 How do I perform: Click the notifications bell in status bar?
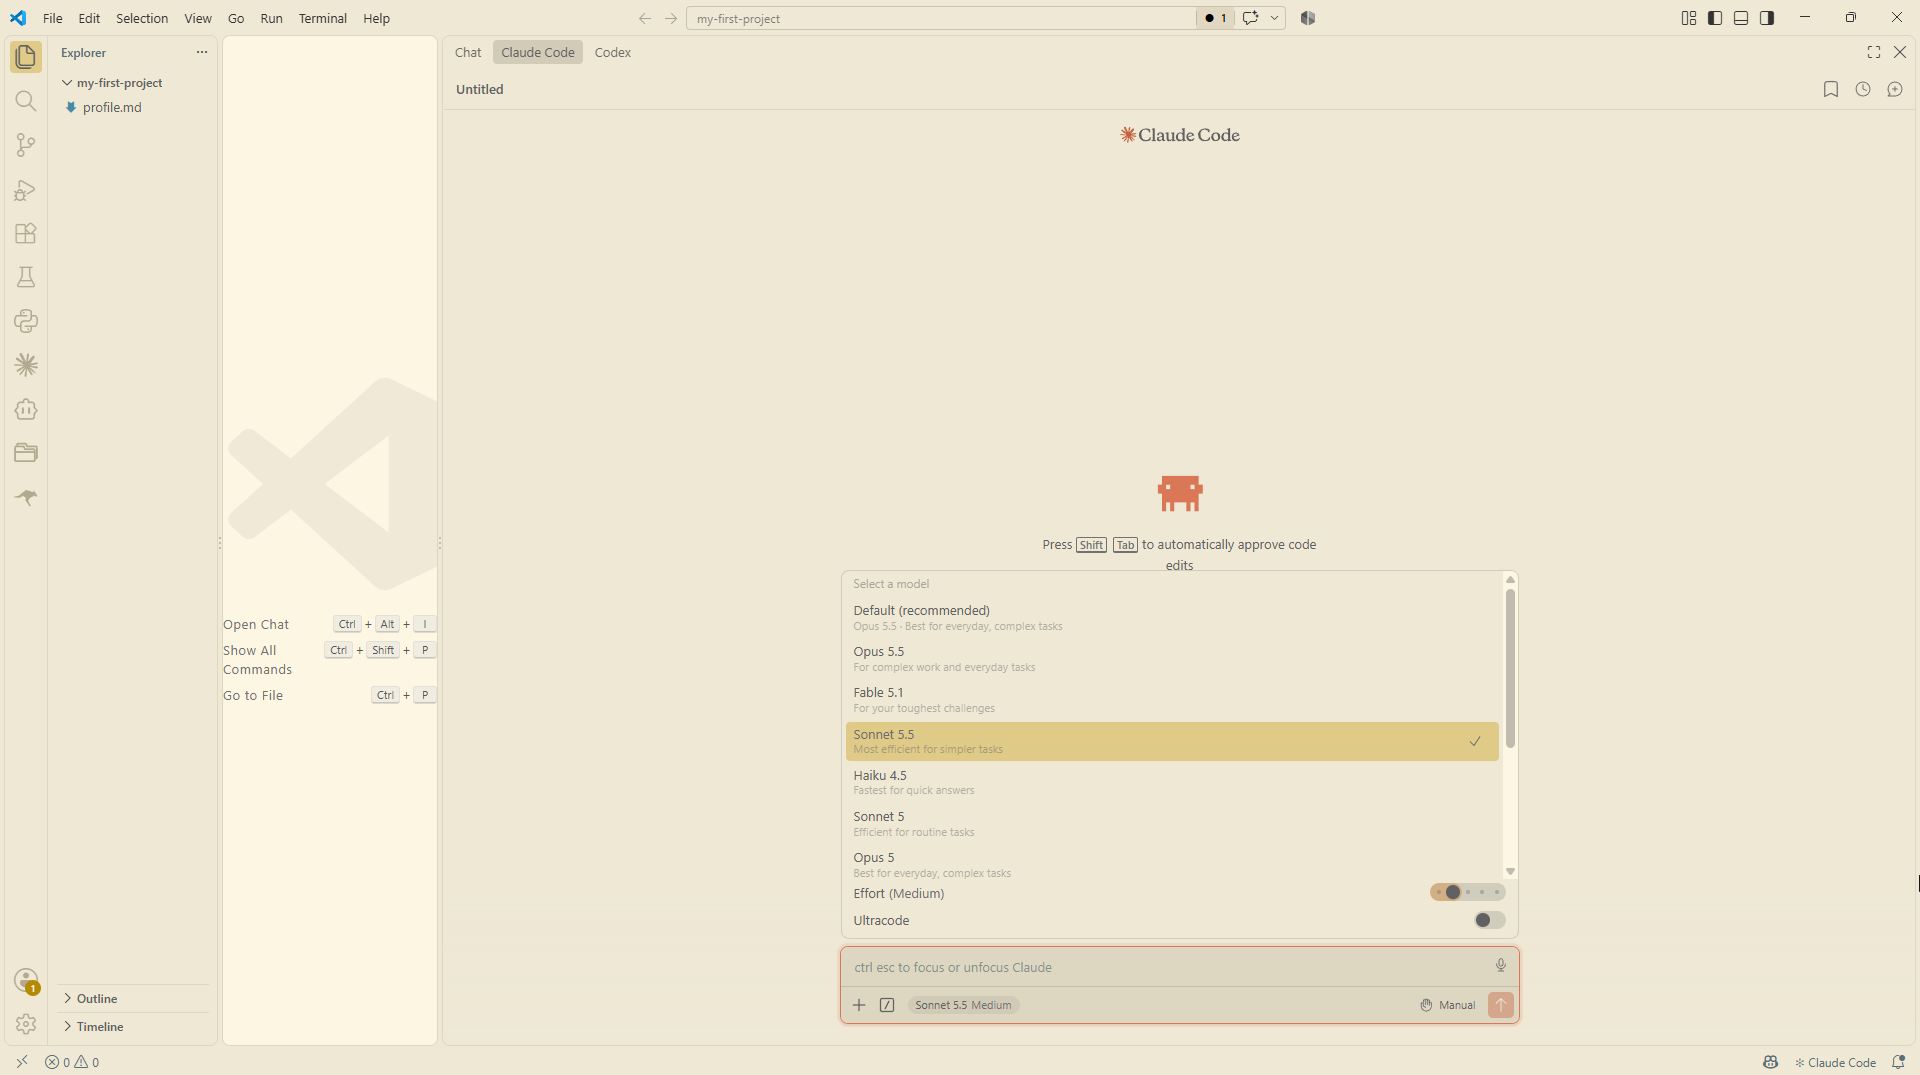[x=1898, y=1062]
